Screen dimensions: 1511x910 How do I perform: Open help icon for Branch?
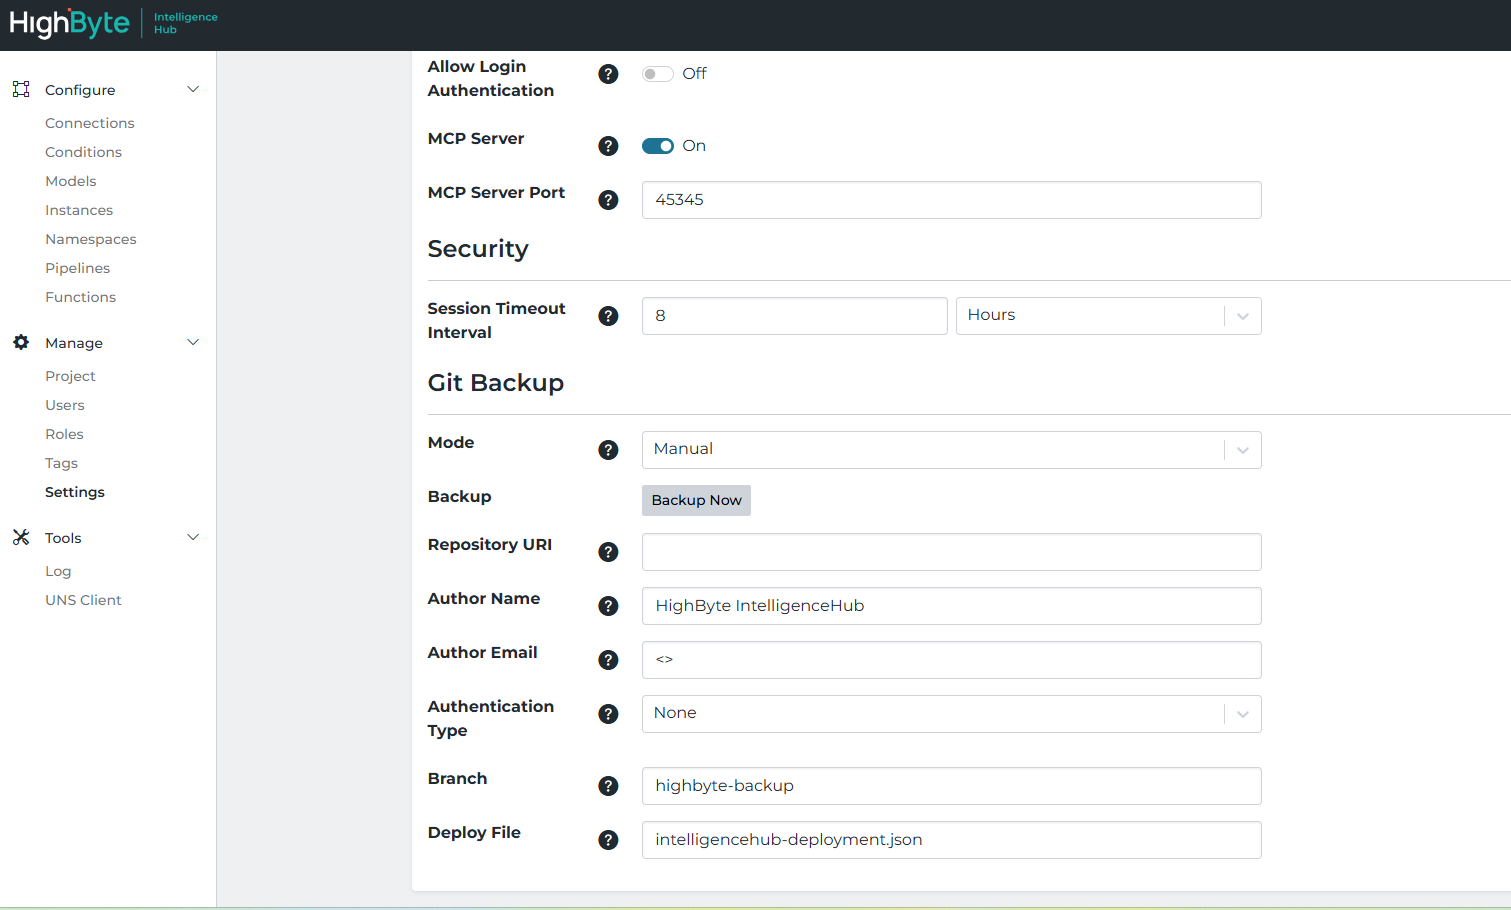pyautogui.click(x=608, y=786)
